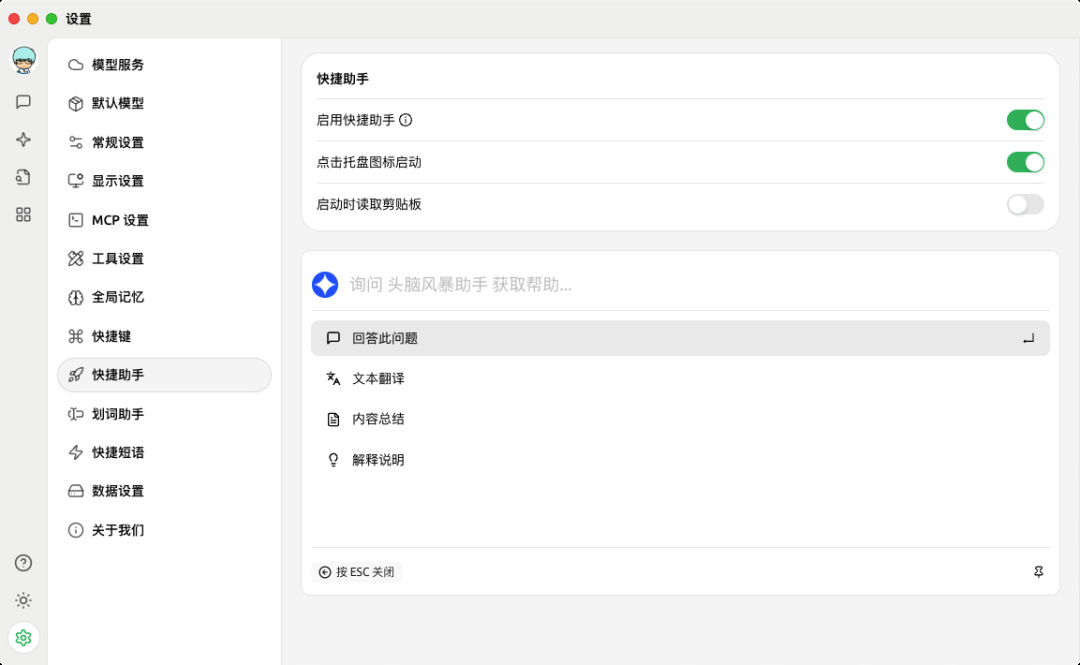The image size is (1080, 665).
Task: Click the 按 ESC 关闭 button
Action: click(x=356, y=572)
